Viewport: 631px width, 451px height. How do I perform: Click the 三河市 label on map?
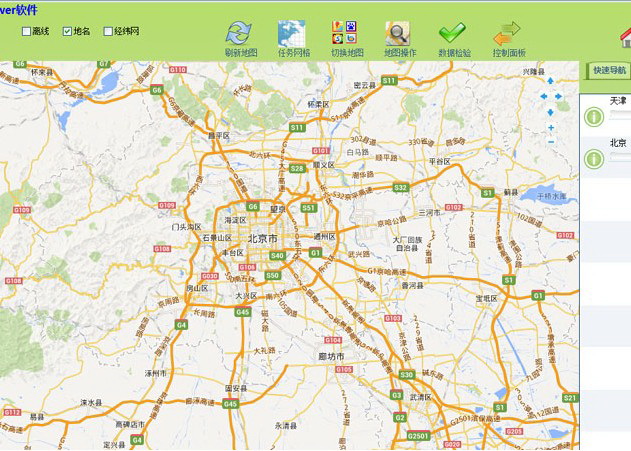click(x=429, y=212)
